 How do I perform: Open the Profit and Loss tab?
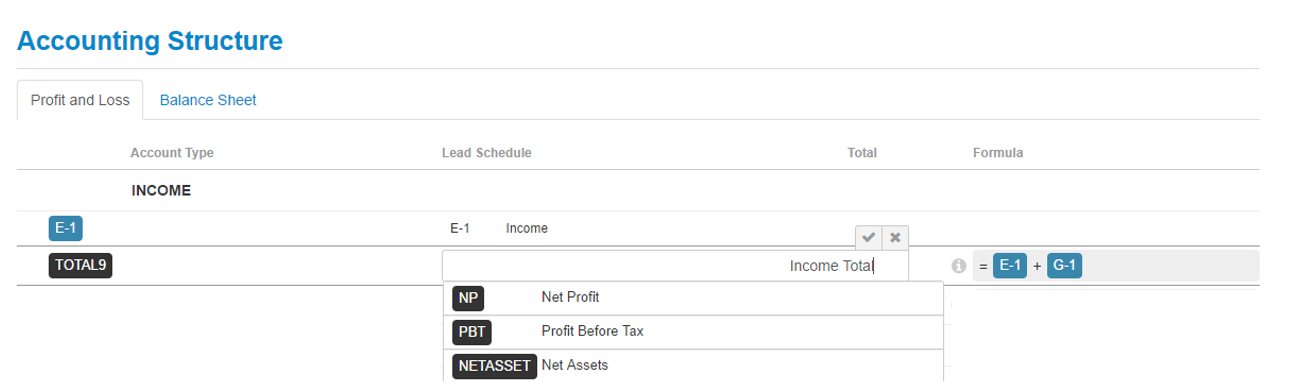(x=80, y=100)
